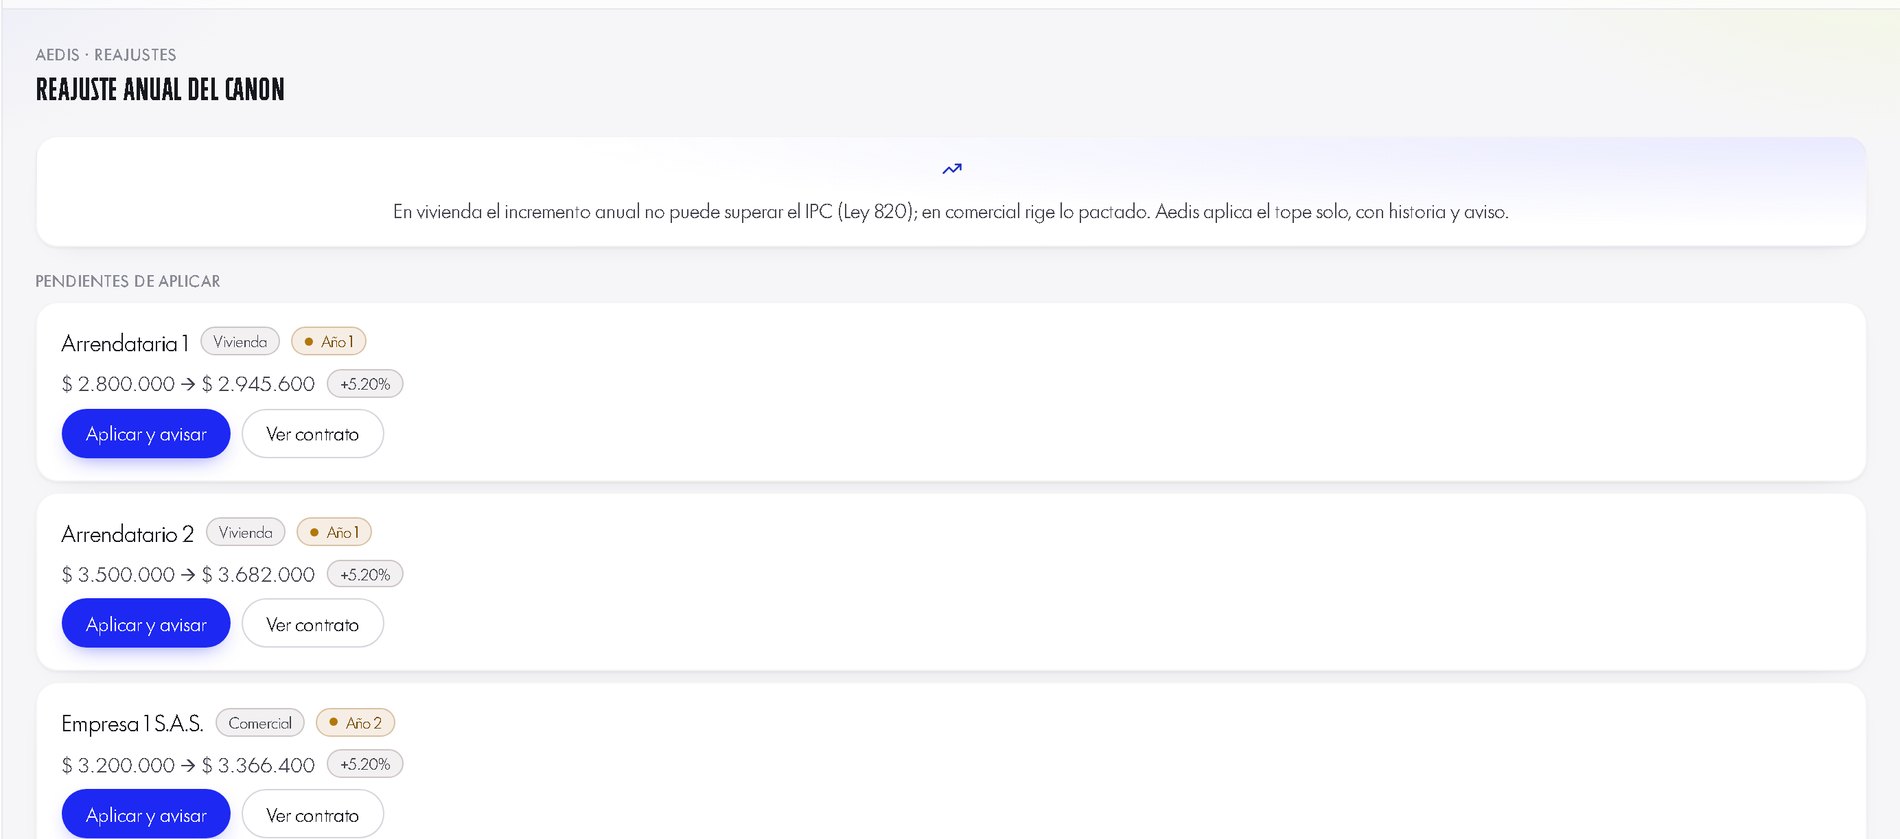Image resolution: width=1900 pixels, height=839 pixels.
Task: Click the Ley 820 IPC notice text
Action: (951, 212)
